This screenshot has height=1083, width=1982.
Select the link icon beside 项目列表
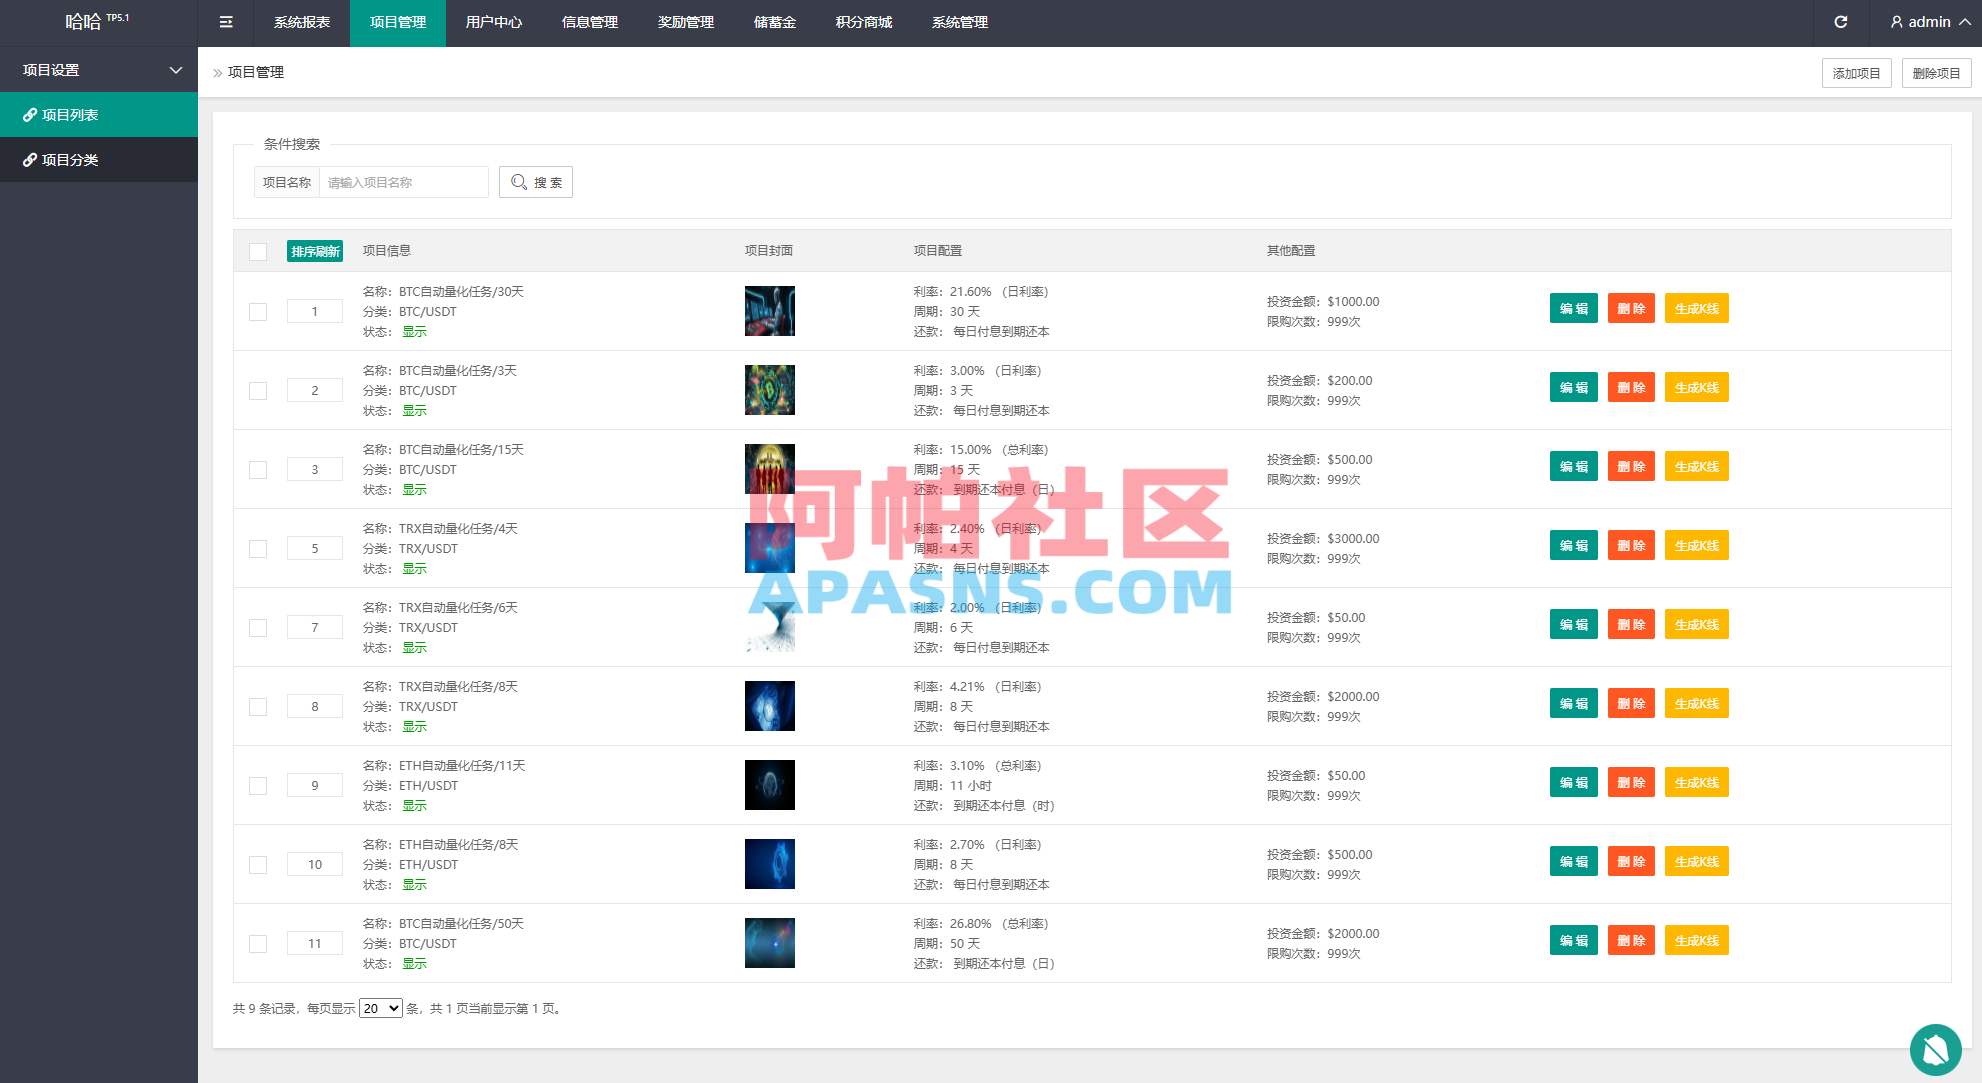click(30, 114)
